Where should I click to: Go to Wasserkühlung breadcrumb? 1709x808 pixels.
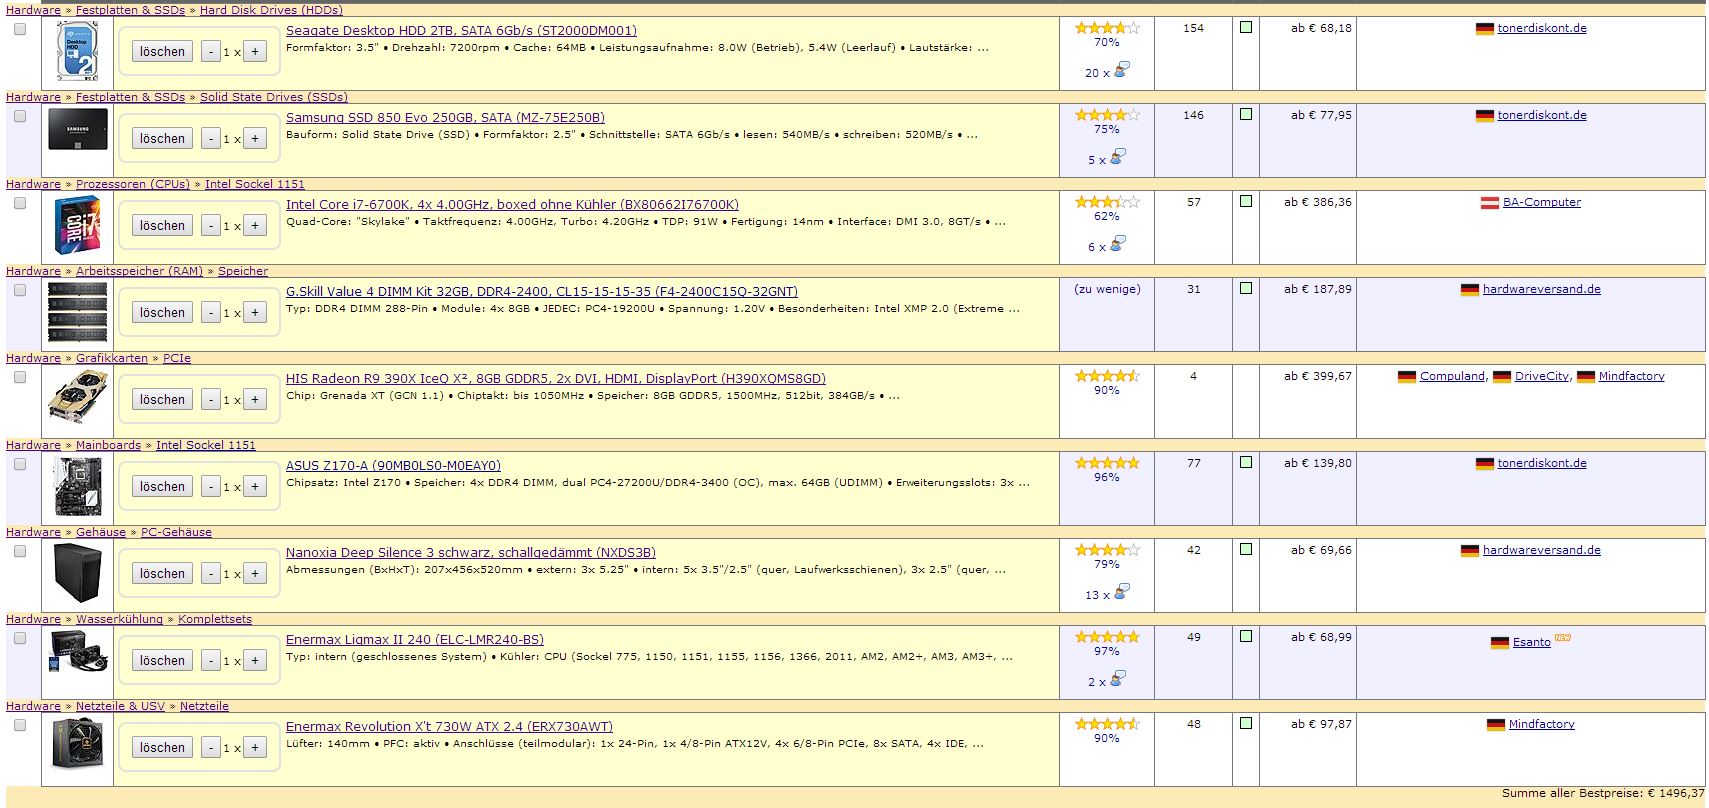point(119,619)
